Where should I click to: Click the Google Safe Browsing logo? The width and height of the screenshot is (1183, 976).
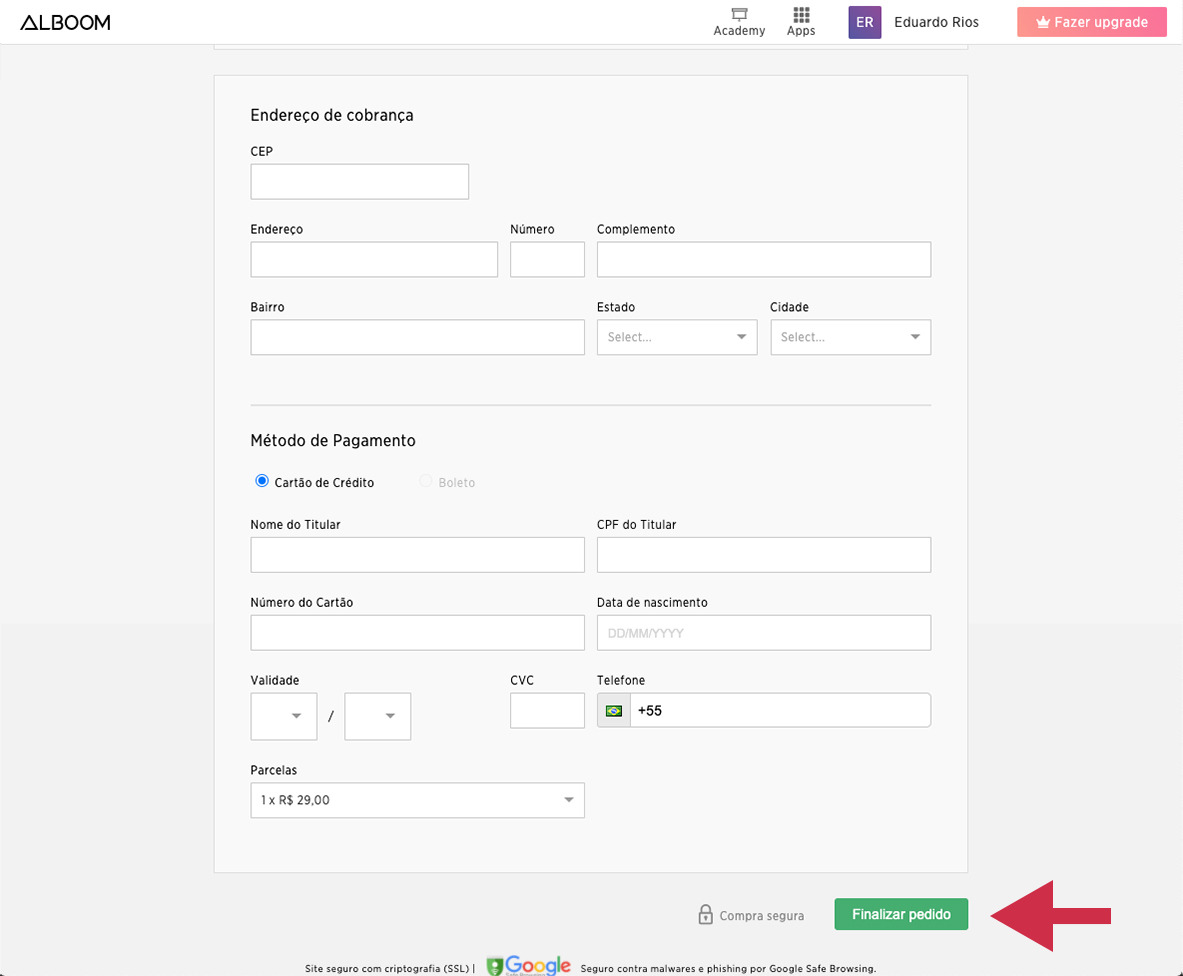tap(529, 966)
